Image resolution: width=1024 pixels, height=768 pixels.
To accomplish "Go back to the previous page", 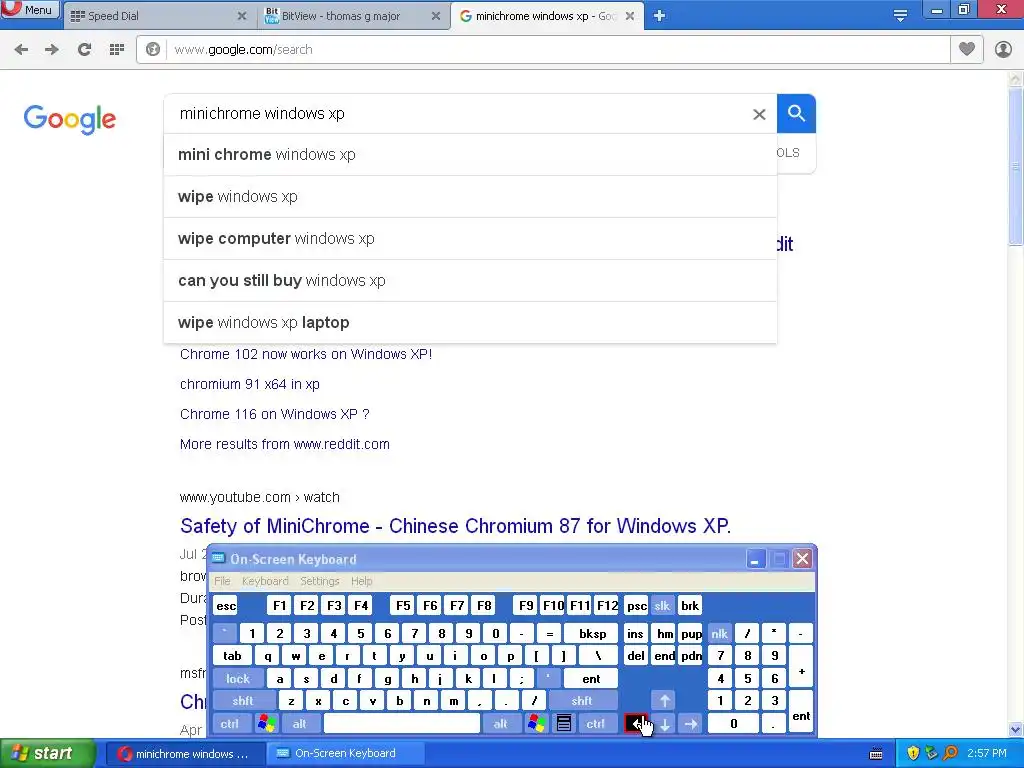I will (21, 50).
